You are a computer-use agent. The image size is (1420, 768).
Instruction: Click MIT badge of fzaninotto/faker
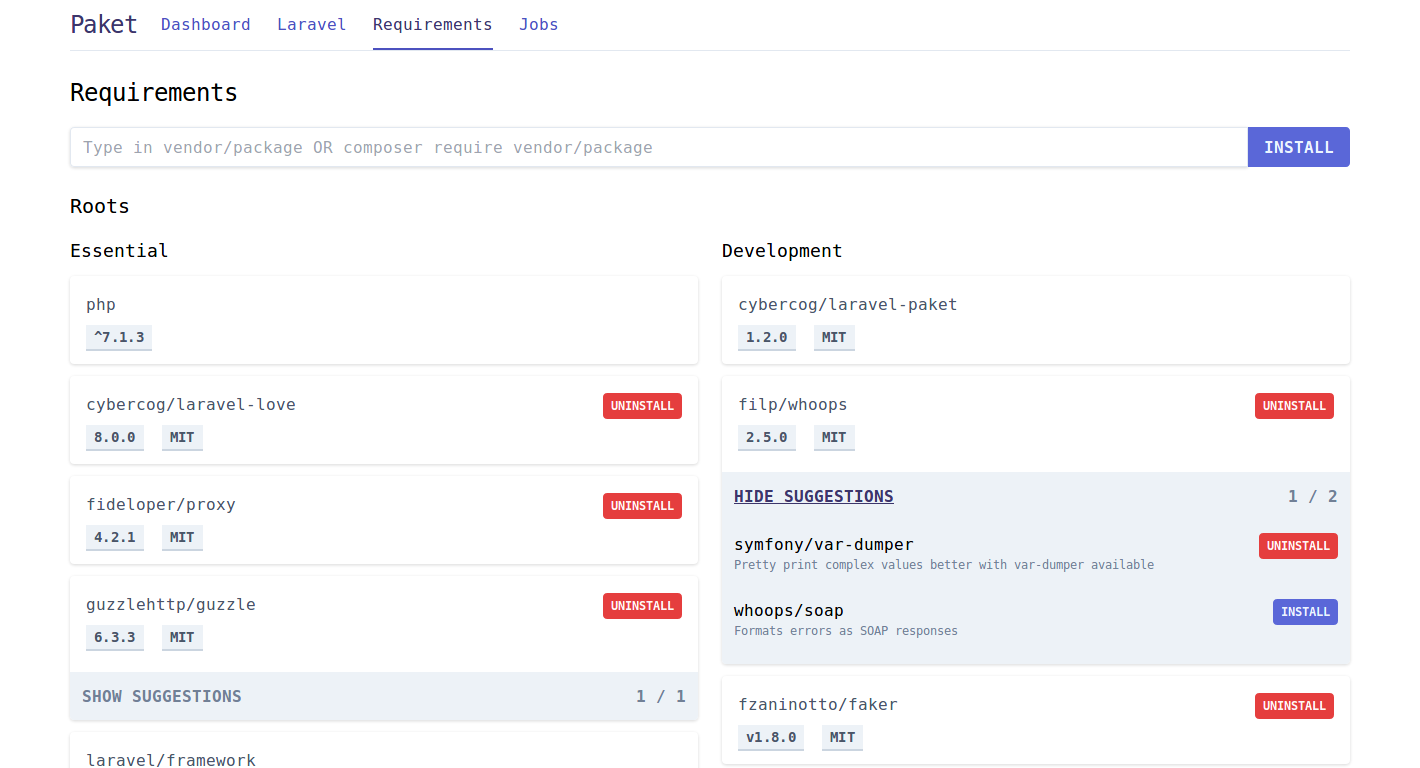tap(842, 737)
